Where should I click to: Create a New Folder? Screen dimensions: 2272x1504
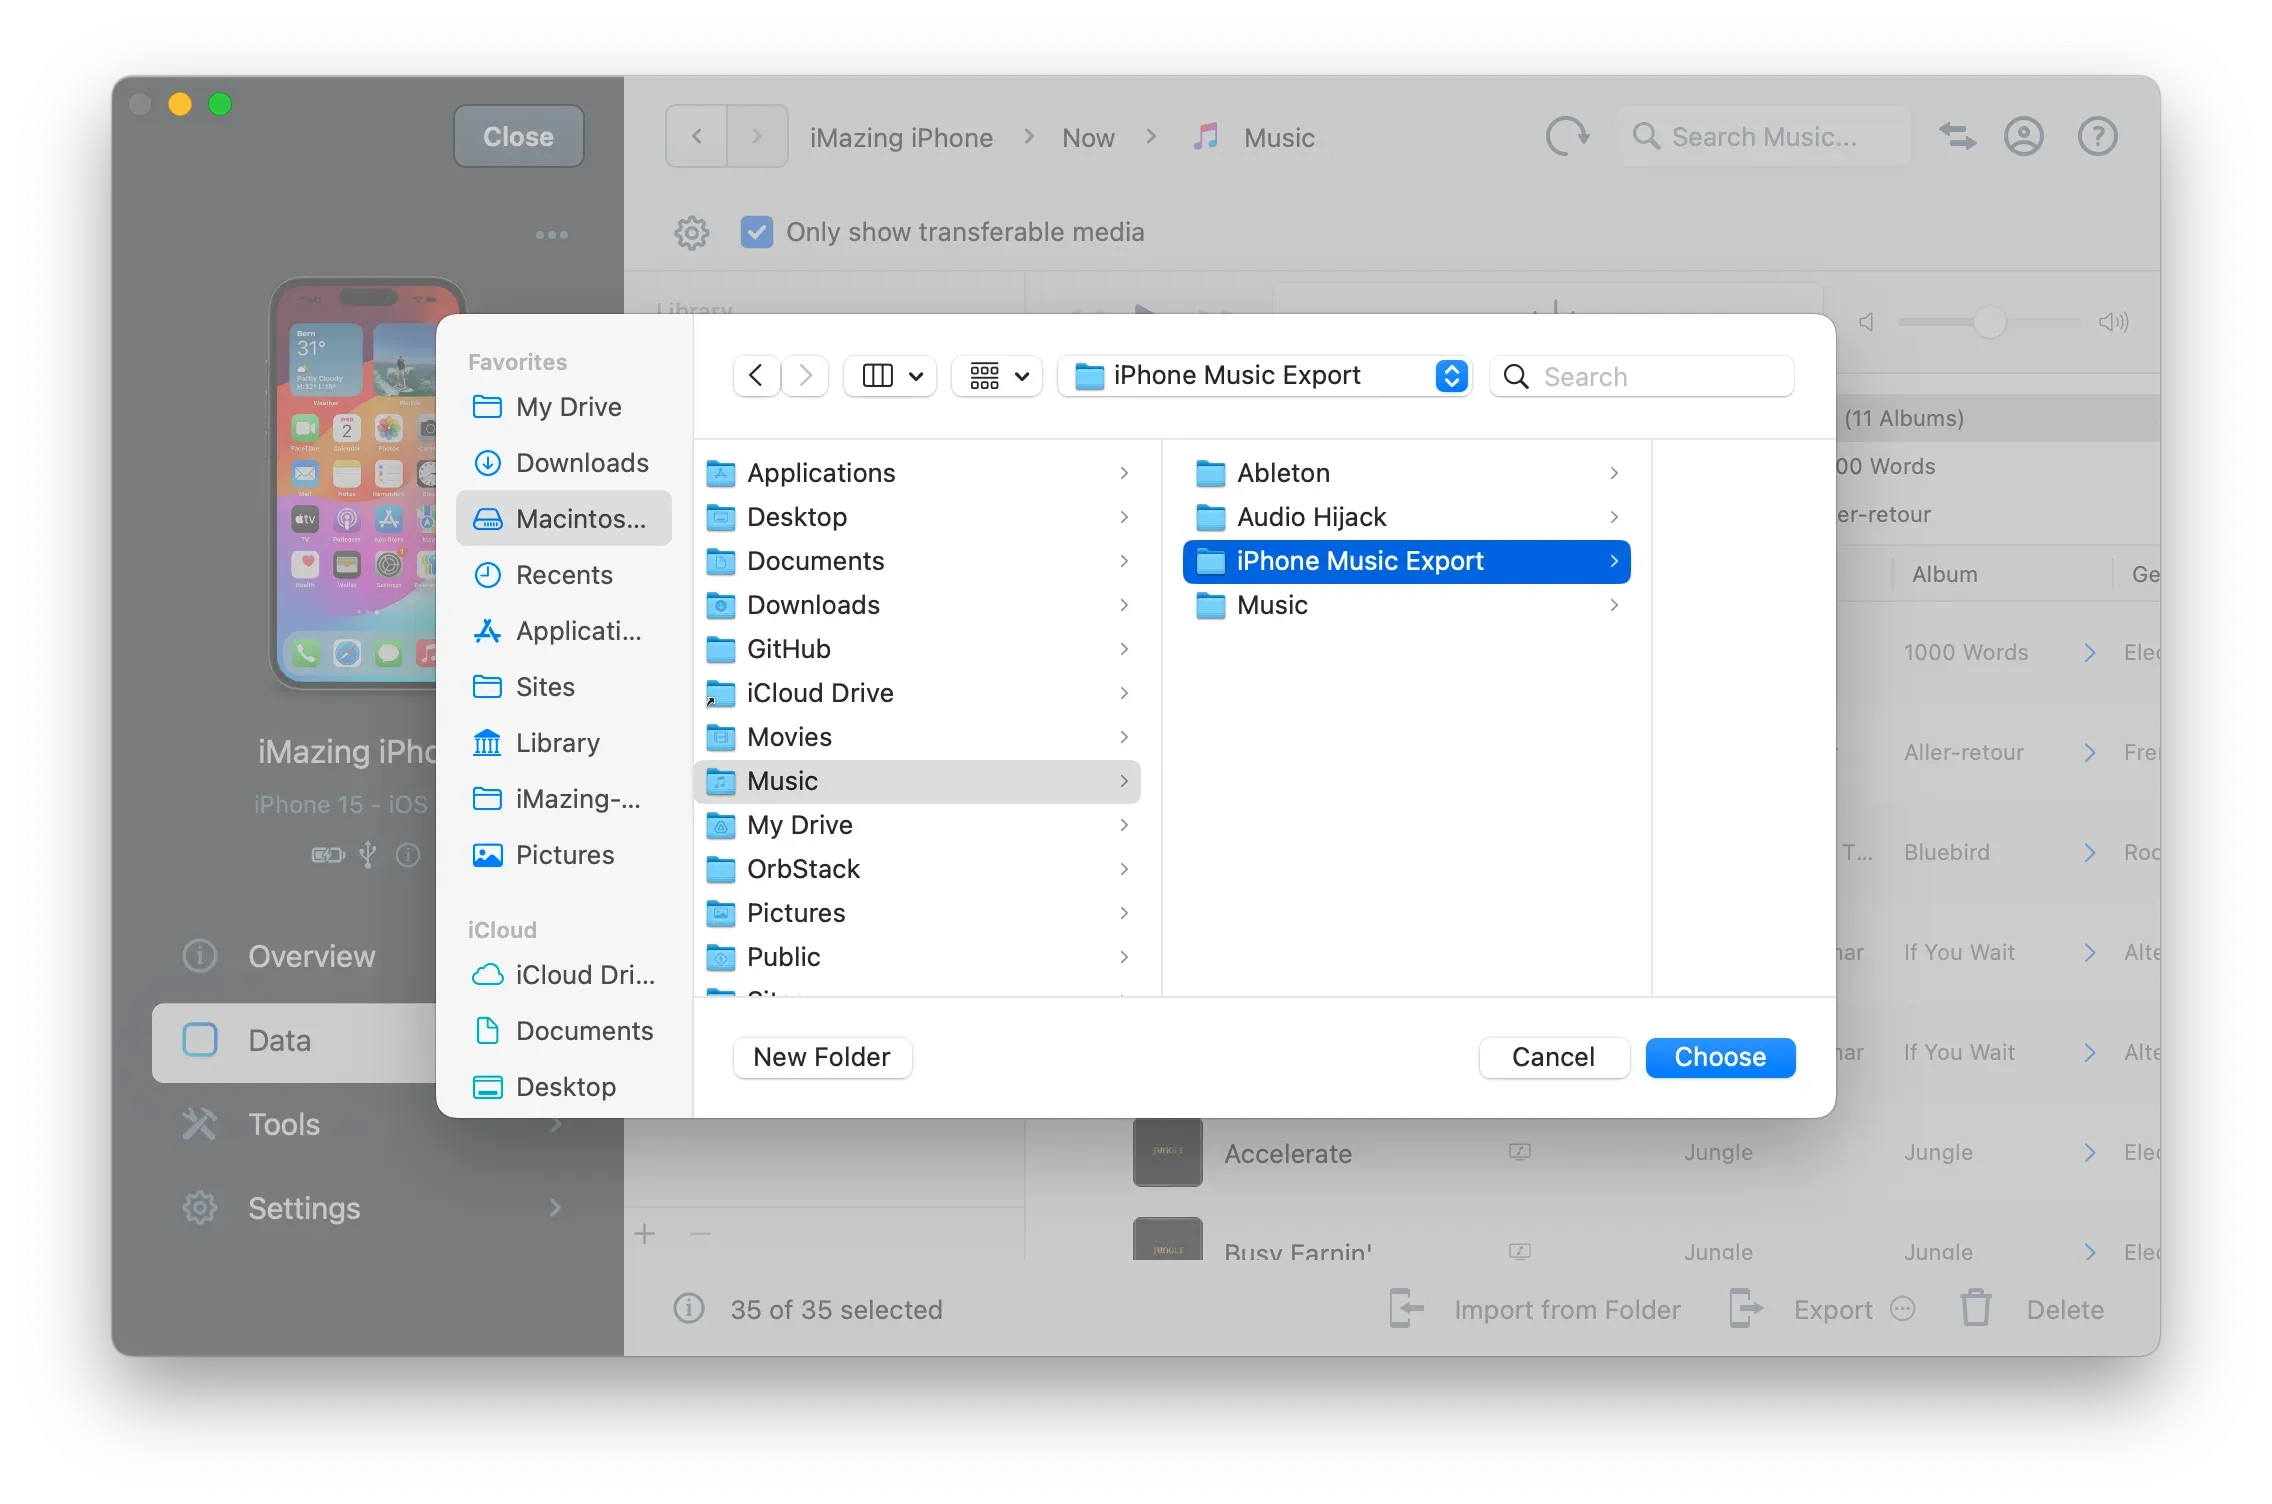click(x=821, y=1057)
